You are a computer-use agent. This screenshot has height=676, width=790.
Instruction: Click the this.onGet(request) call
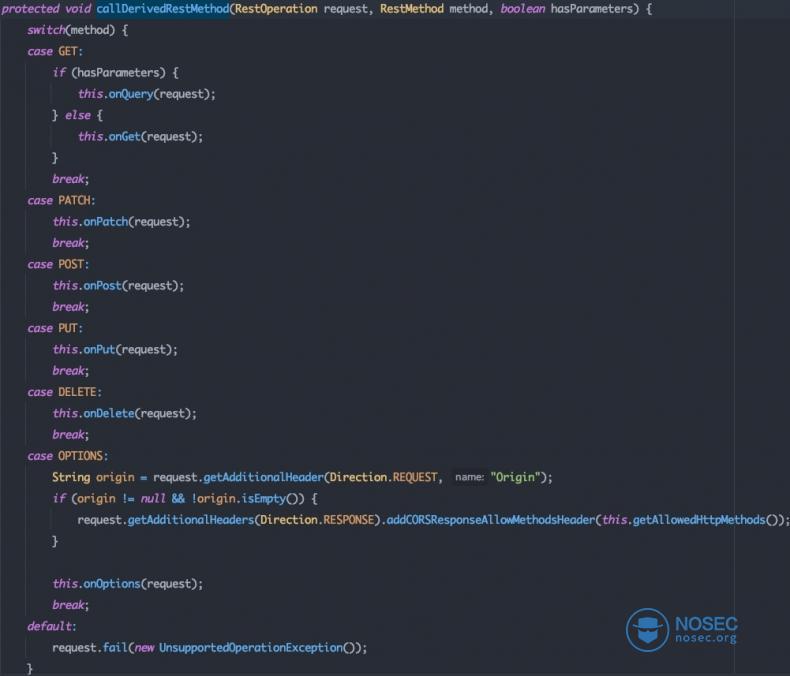click(141, 137)
